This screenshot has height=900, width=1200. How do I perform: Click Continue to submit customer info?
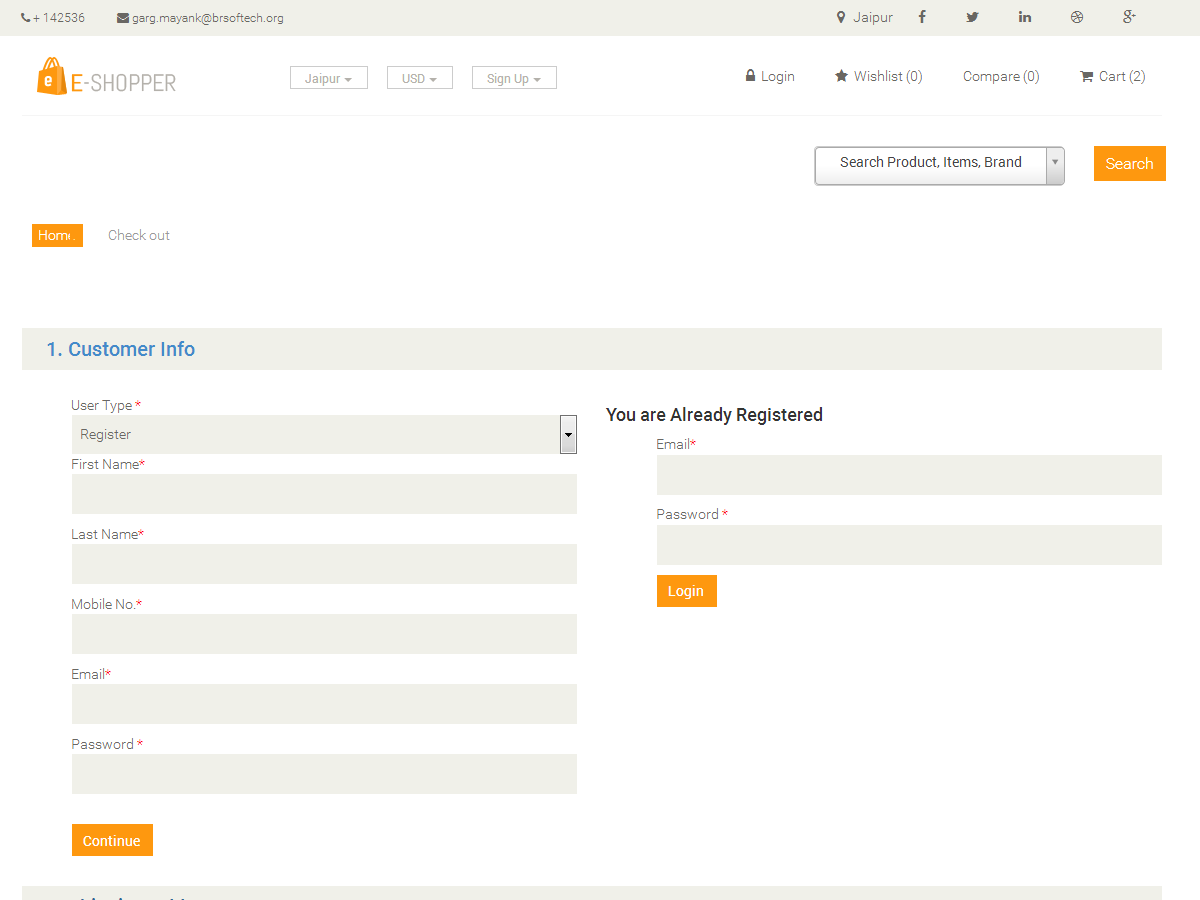pyautogui.click(x=112, y=840)
